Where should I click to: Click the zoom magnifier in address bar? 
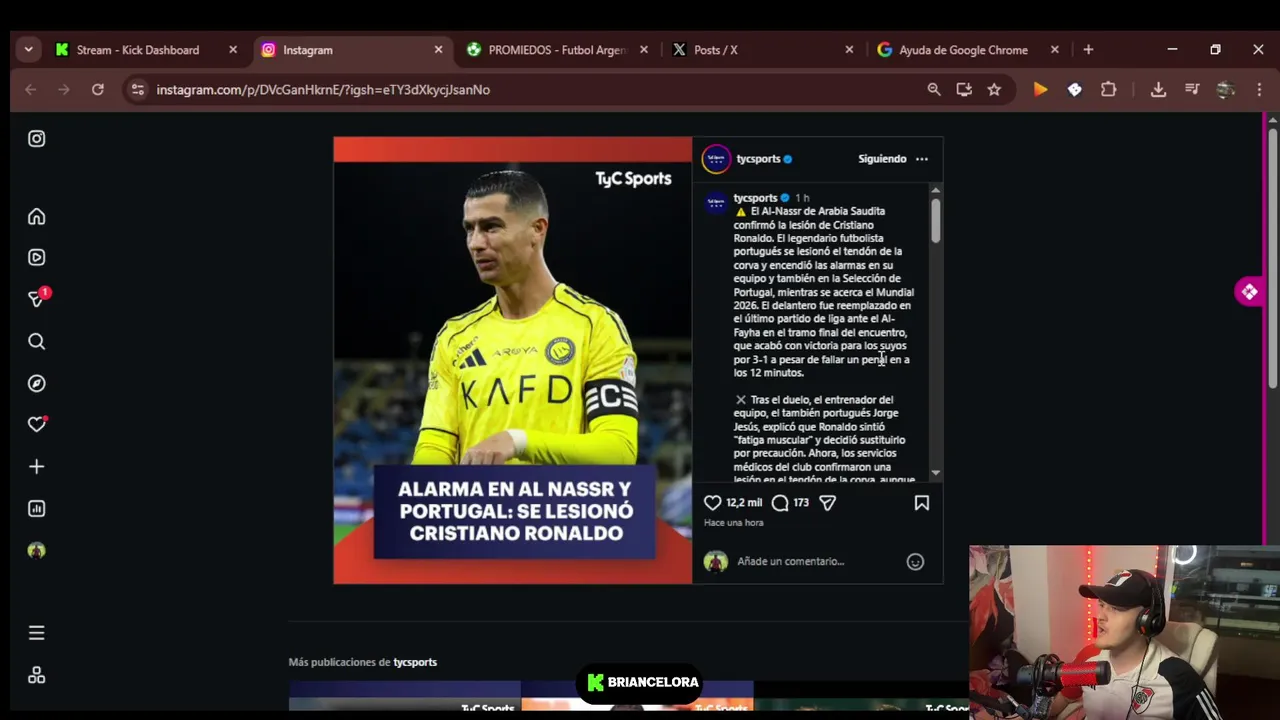click(934, 90)
